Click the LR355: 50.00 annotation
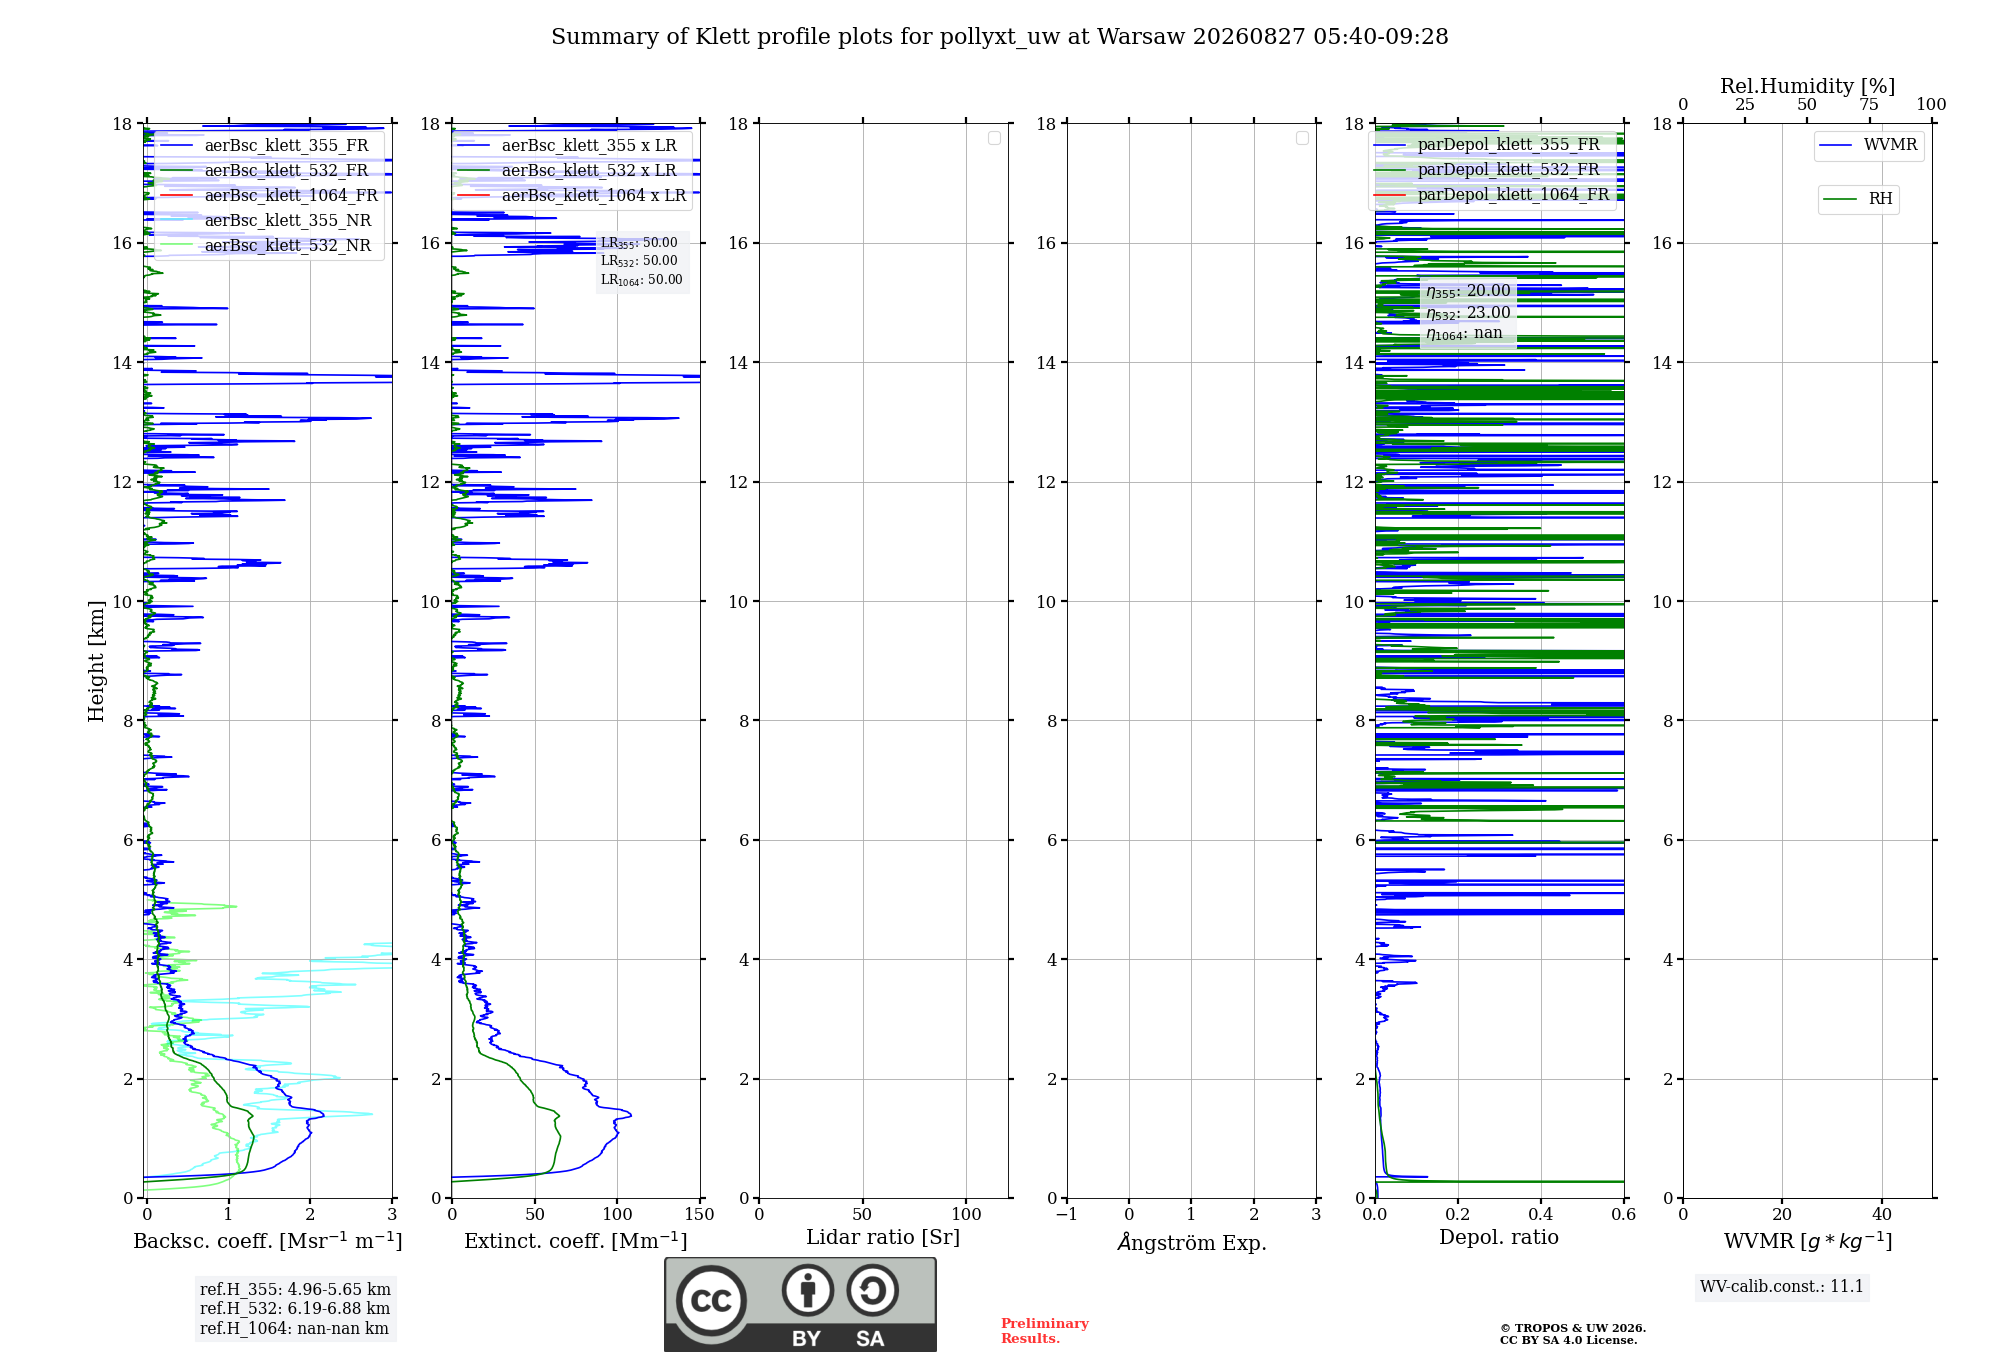The height and width of the screenshot is (1360, 2000). coord(639,243)
